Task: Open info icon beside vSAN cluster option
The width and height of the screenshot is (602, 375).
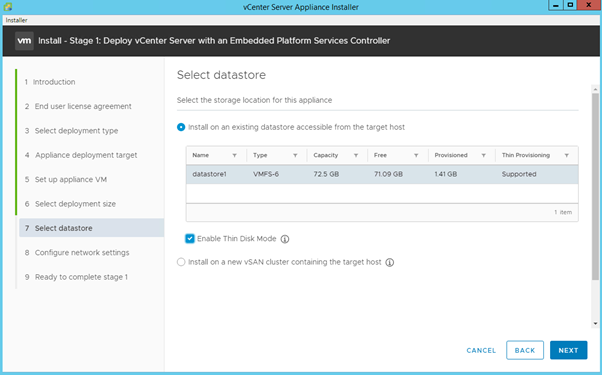Action: coord(390,263)
